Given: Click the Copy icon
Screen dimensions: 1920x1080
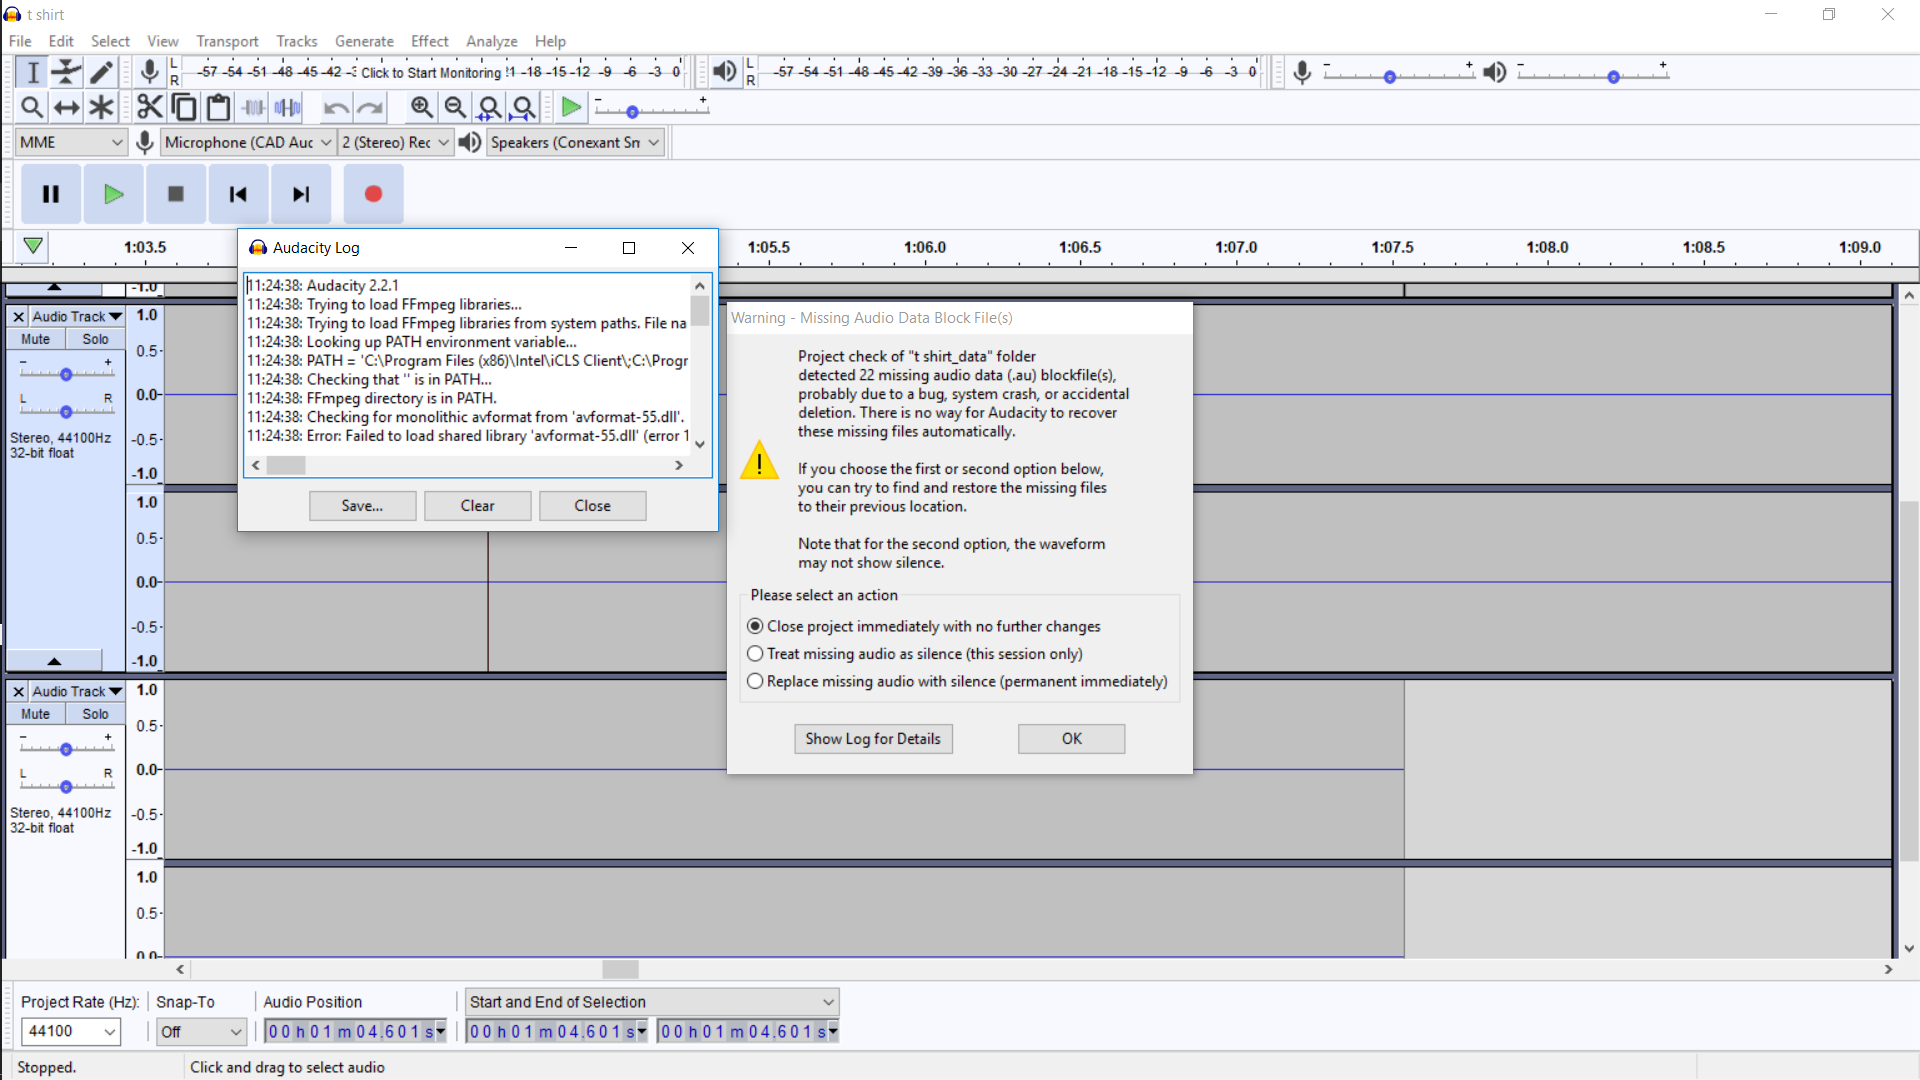Looking at the screenshot, I should click(184, 107).
